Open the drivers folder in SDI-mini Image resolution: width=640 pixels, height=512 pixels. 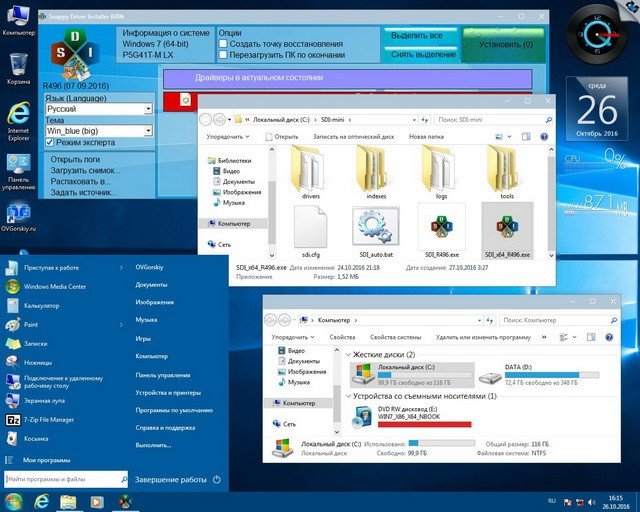click(x=311, y=172)
